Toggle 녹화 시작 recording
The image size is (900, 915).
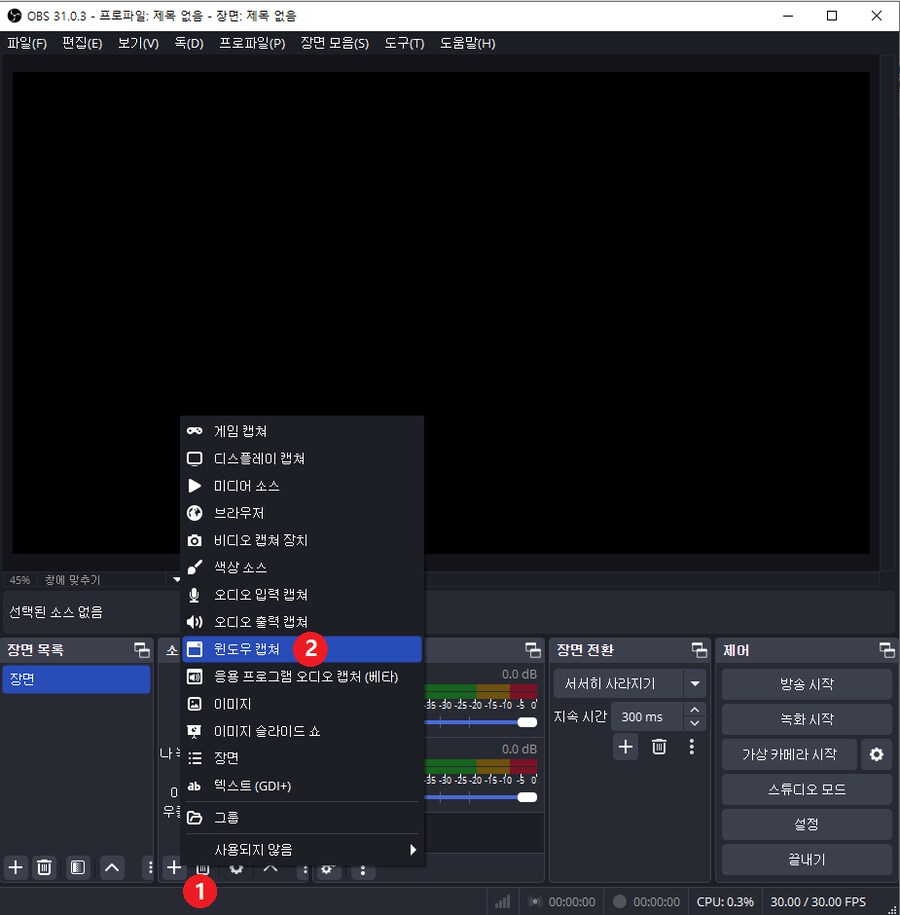[x=806, y=720]
